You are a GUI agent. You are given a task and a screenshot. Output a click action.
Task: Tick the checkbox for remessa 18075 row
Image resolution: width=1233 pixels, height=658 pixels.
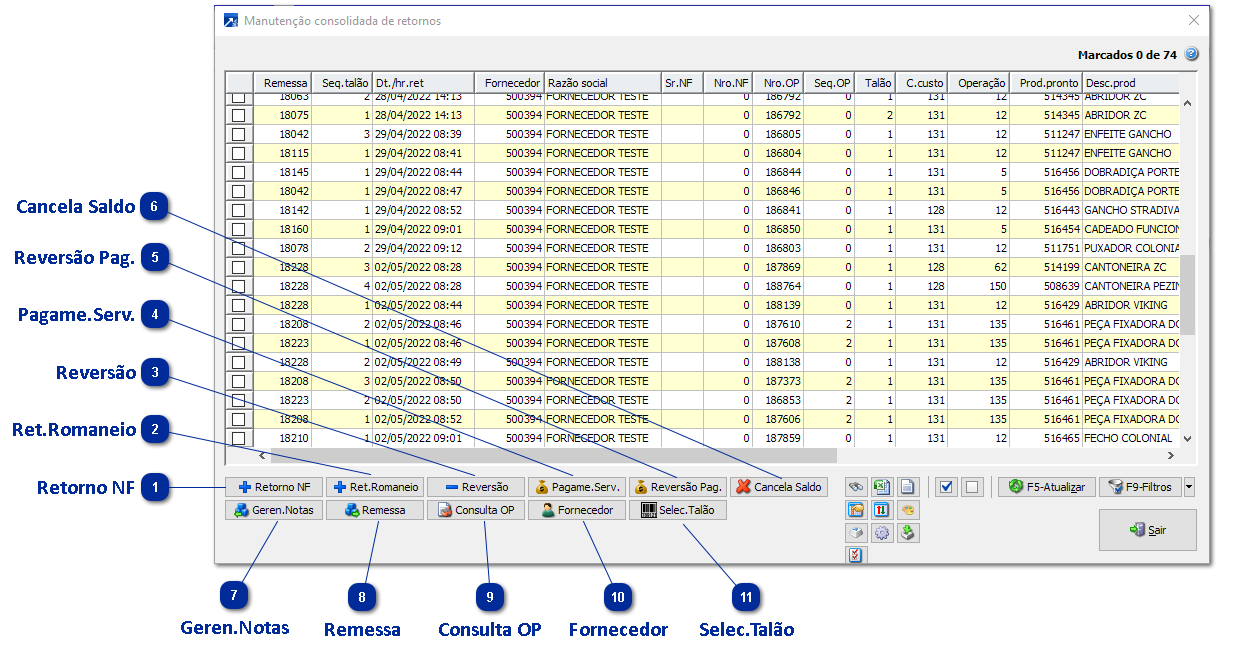(x=238, y=115)
